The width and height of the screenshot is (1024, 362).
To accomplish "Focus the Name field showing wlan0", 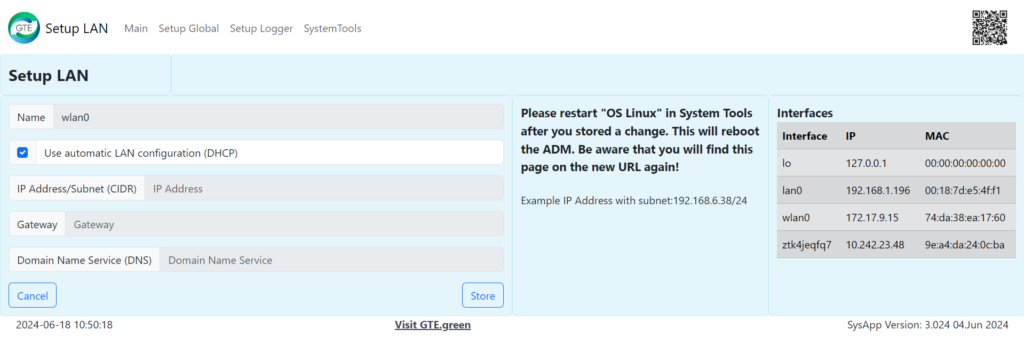I will coord(278,117).
